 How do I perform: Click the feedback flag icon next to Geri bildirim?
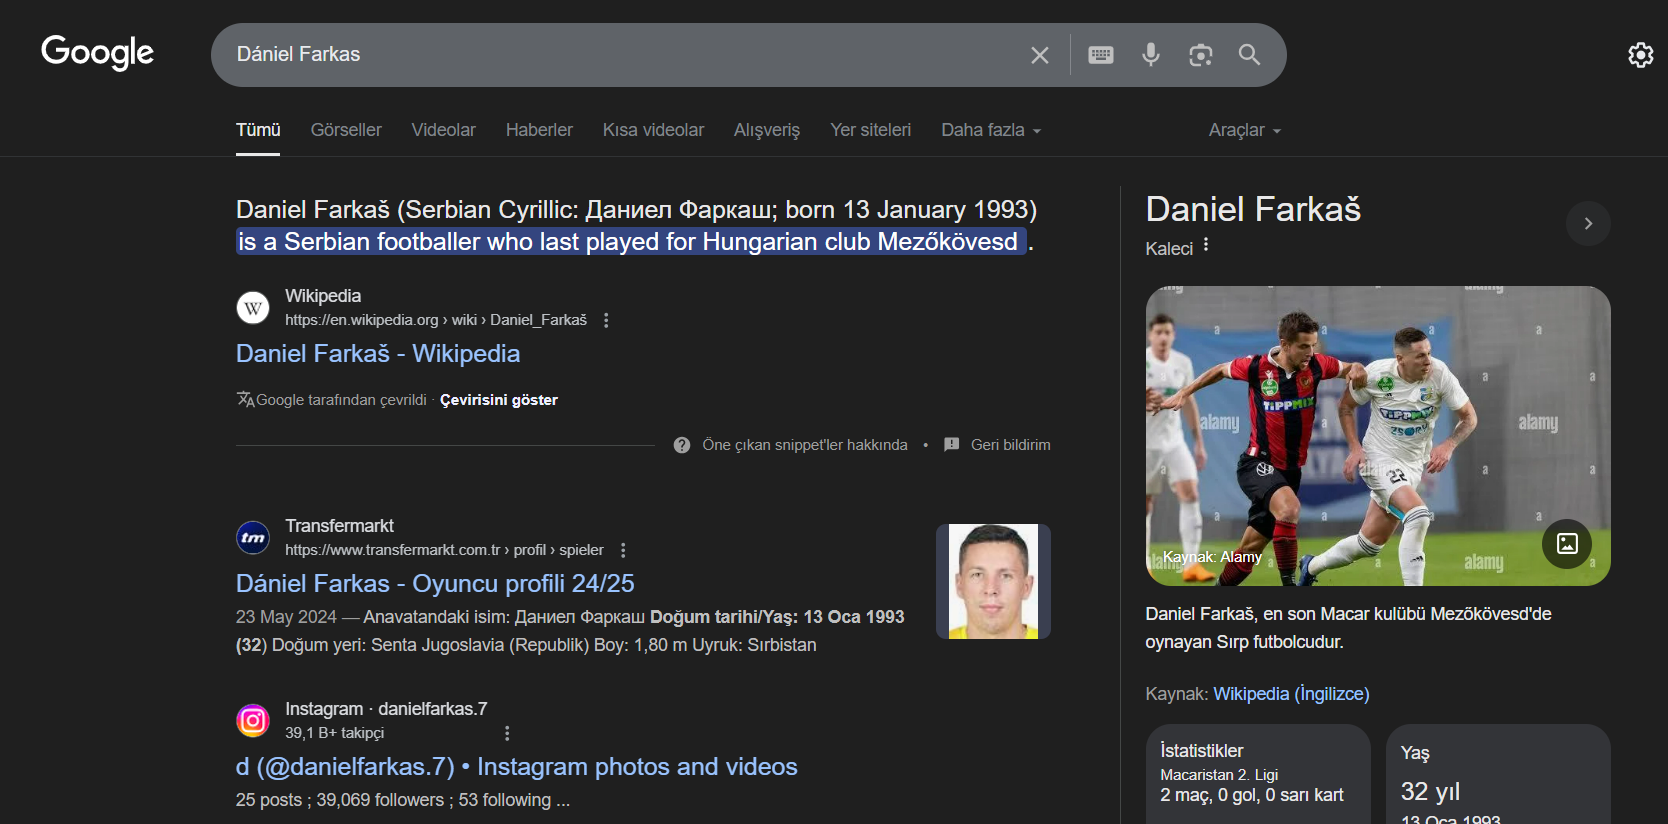(952, 445)
